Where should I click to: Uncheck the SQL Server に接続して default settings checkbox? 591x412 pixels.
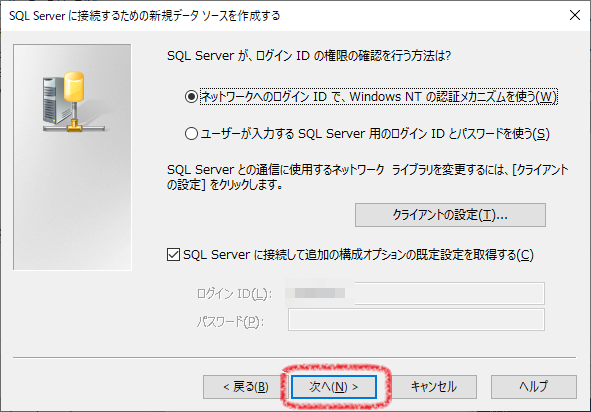click(x=173, y=255)
